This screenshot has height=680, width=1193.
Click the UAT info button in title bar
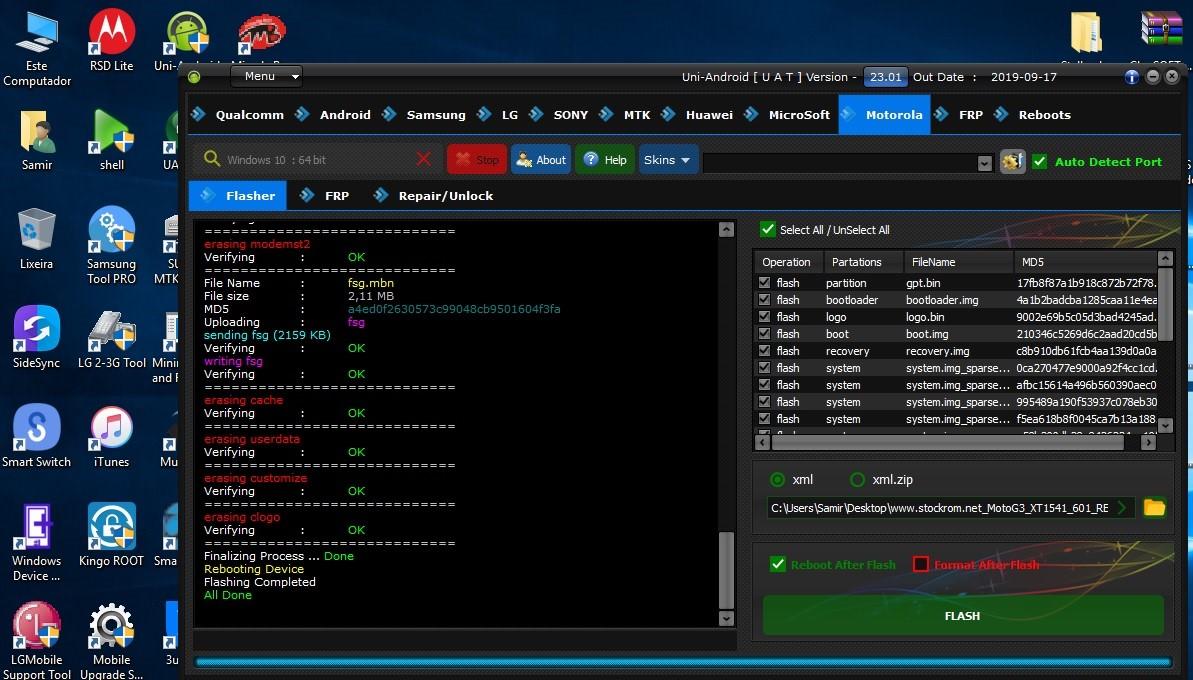(x=1131, y=77)
